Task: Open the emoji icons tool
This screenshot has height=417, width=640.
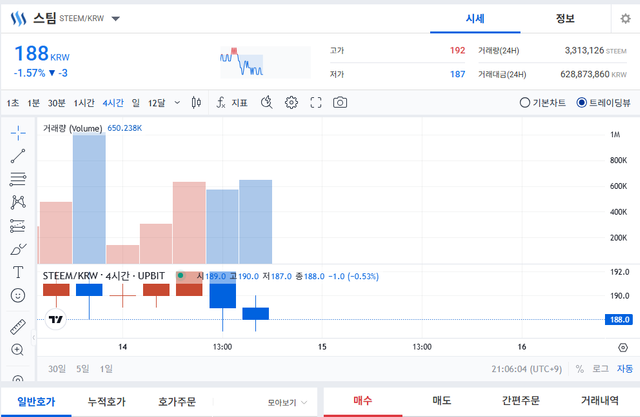Action: click(x=18, y=295)
